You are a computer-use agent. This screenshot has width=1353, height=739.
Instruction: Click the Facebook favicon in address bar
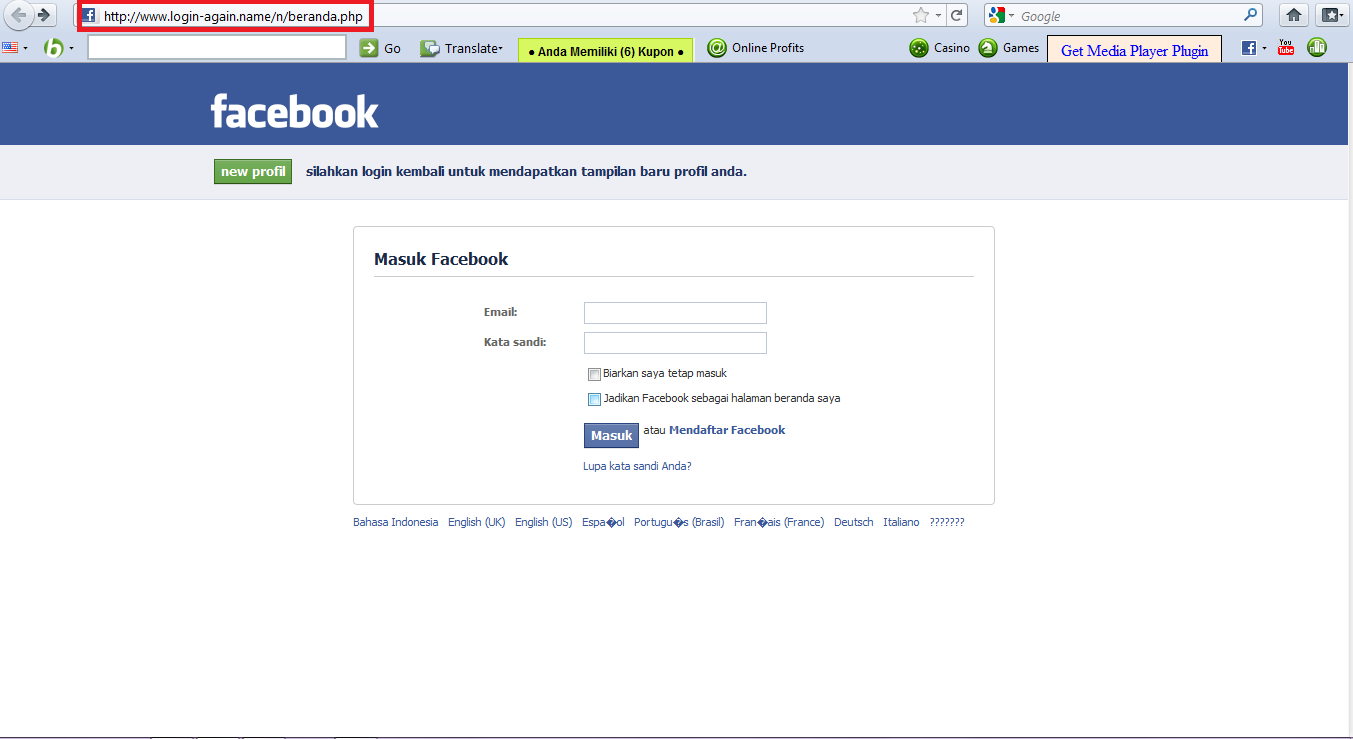[x=89, y=16]
